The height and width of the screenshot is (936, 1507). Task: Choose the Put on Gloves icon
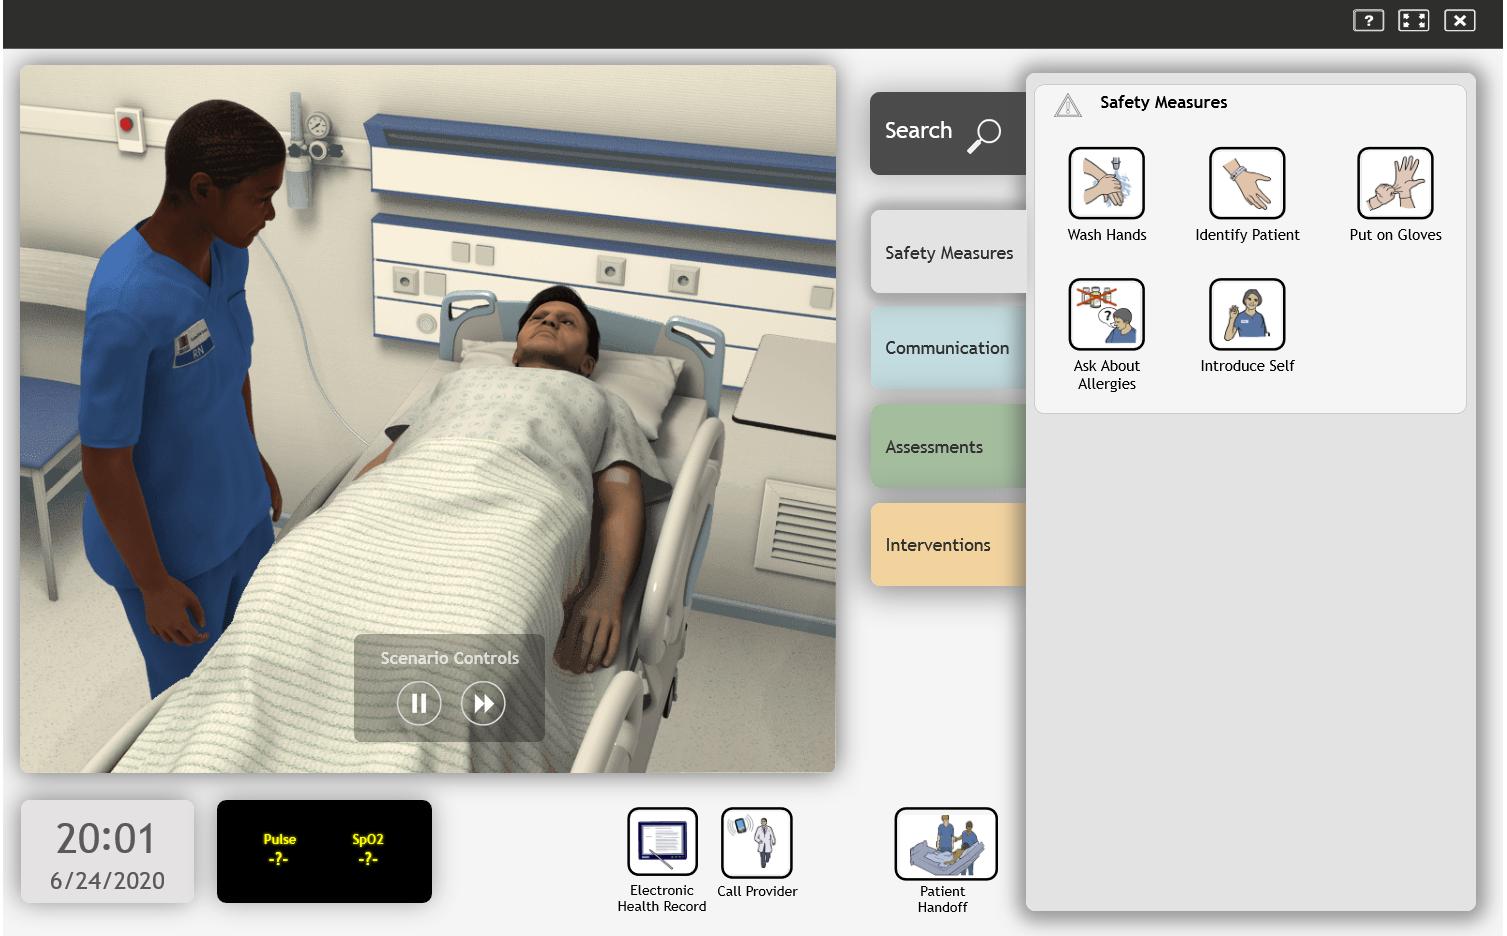(1394, 184)
